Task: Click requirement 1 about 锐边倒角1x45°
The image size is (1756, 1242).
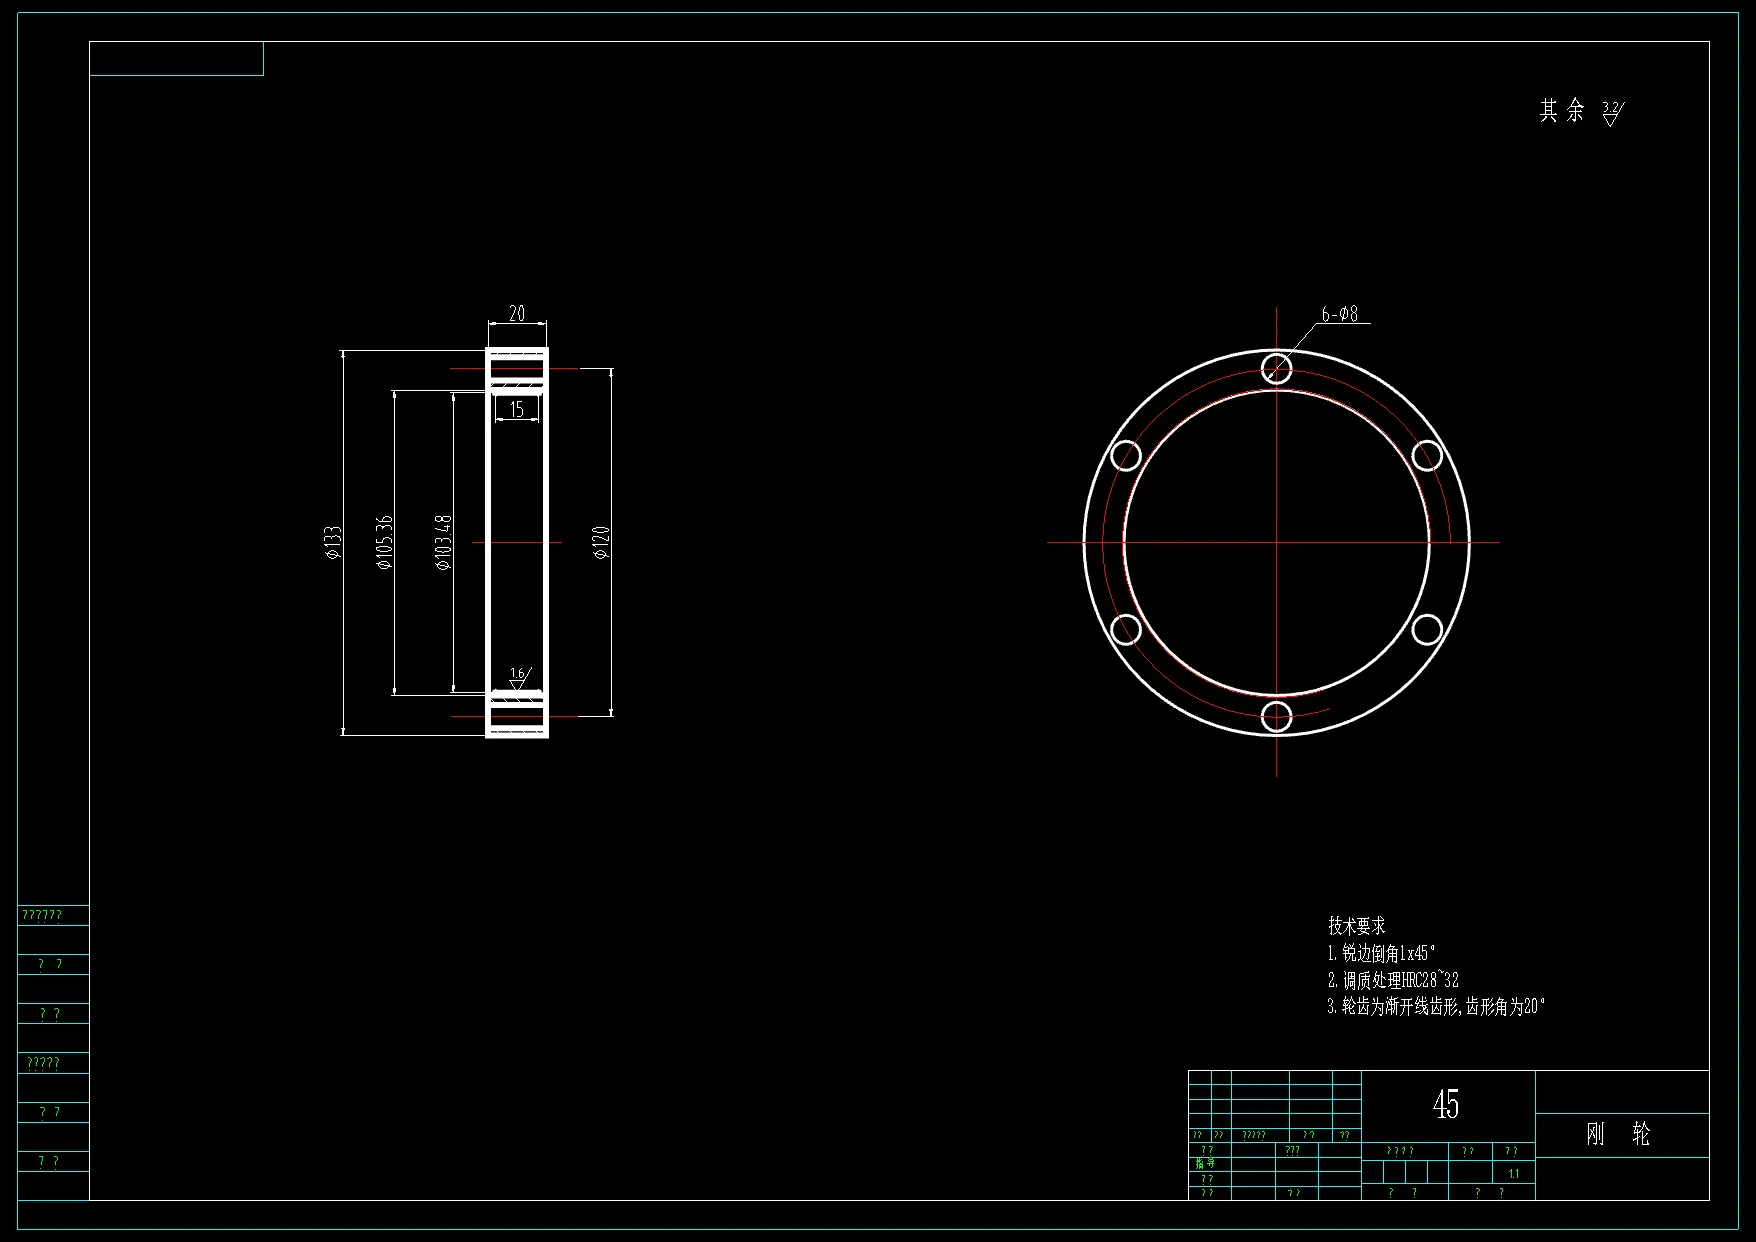Action: click(x=1381, y=953)
